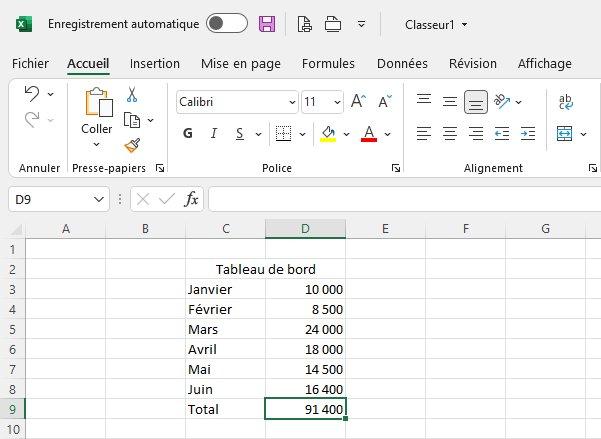
Task: Expand the underline style dropdown arrow
Action: (258, 134)
